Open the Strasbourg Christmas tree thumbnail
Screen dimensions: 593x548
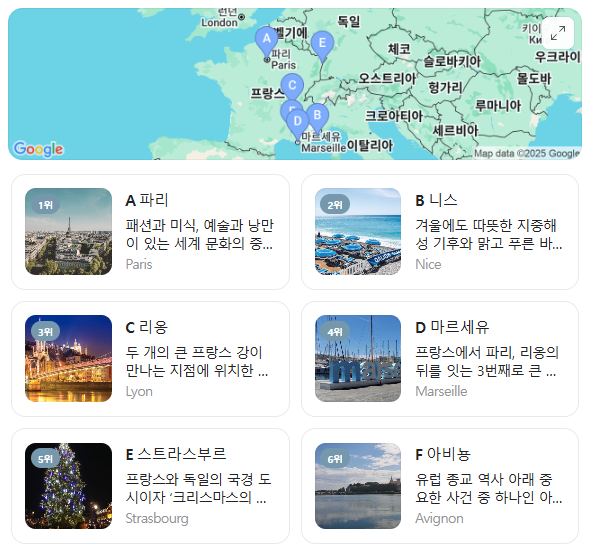pos(68,486)
